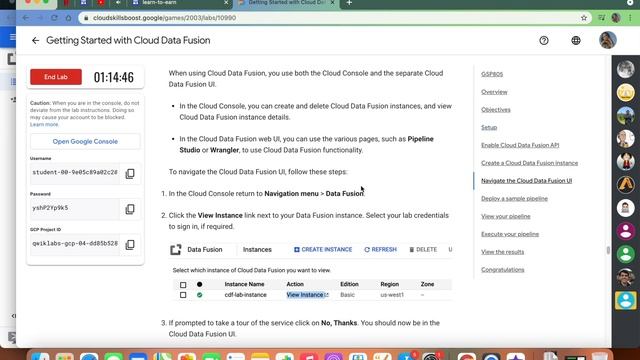Copy the Username with its copy icon
Screen dimensions: 640x360
pos(130,173)
